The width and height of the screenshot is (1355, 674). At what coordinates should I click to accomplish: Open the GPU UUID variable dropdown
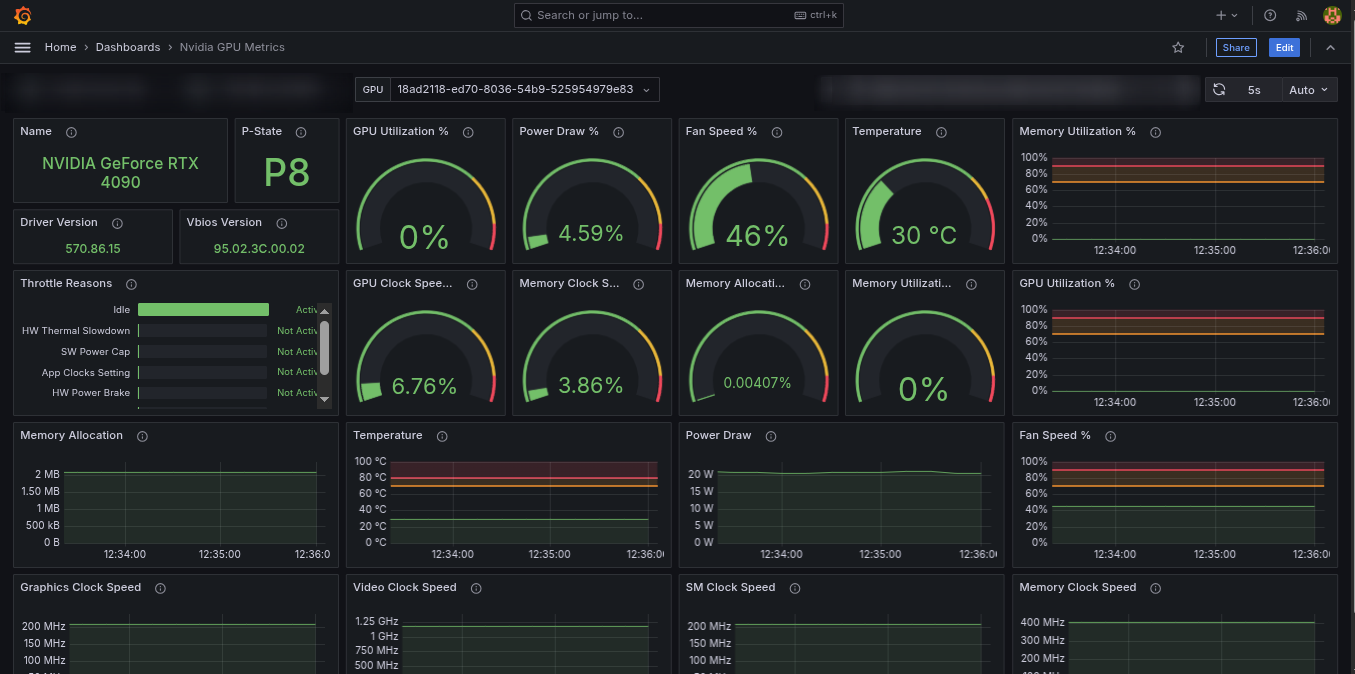[x=524, y=90]
